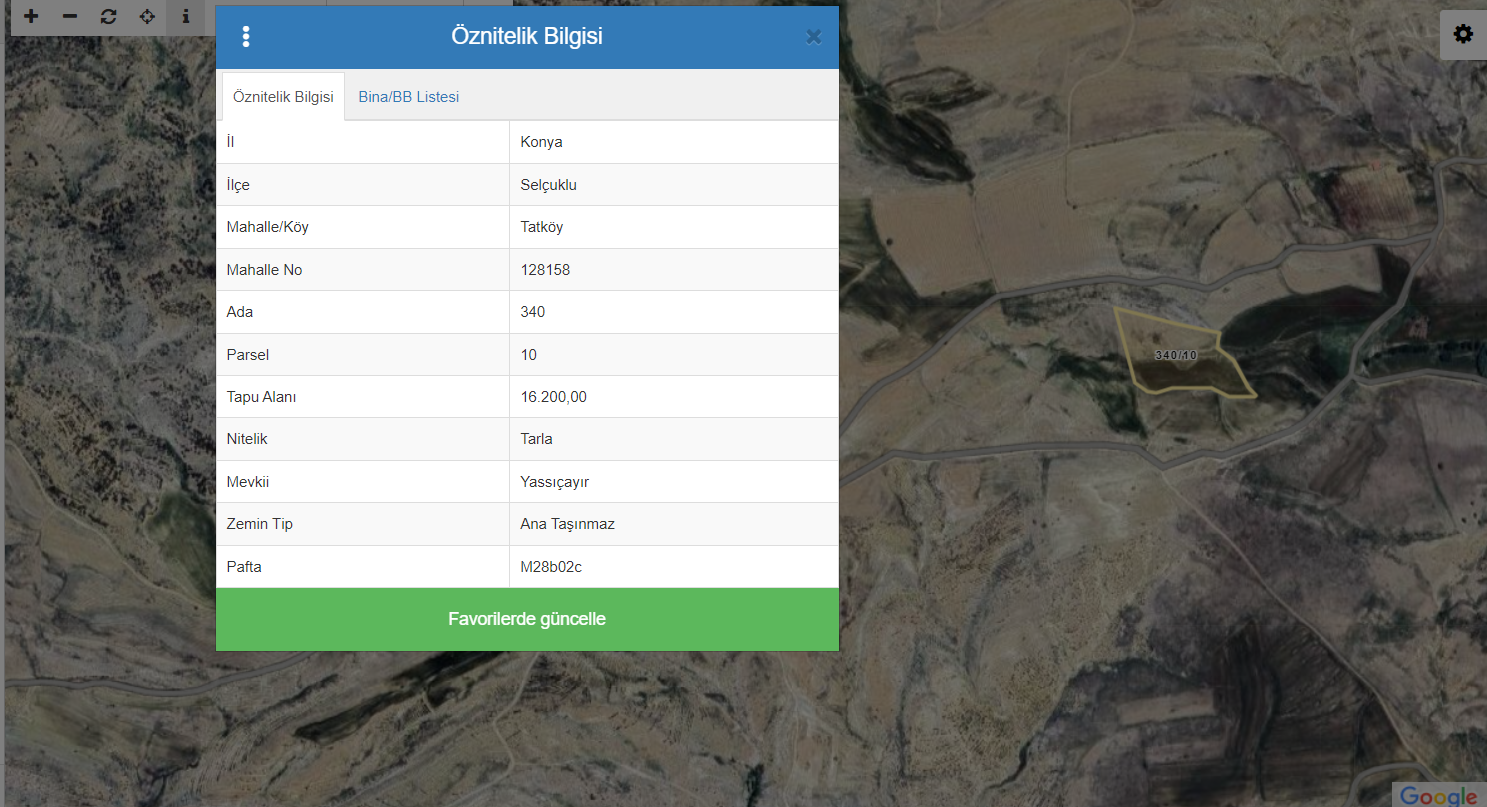This screenshot has width=1487, height=807.
Task: Click the Zemin Tip row label
Action: click(x=260, y=524)
